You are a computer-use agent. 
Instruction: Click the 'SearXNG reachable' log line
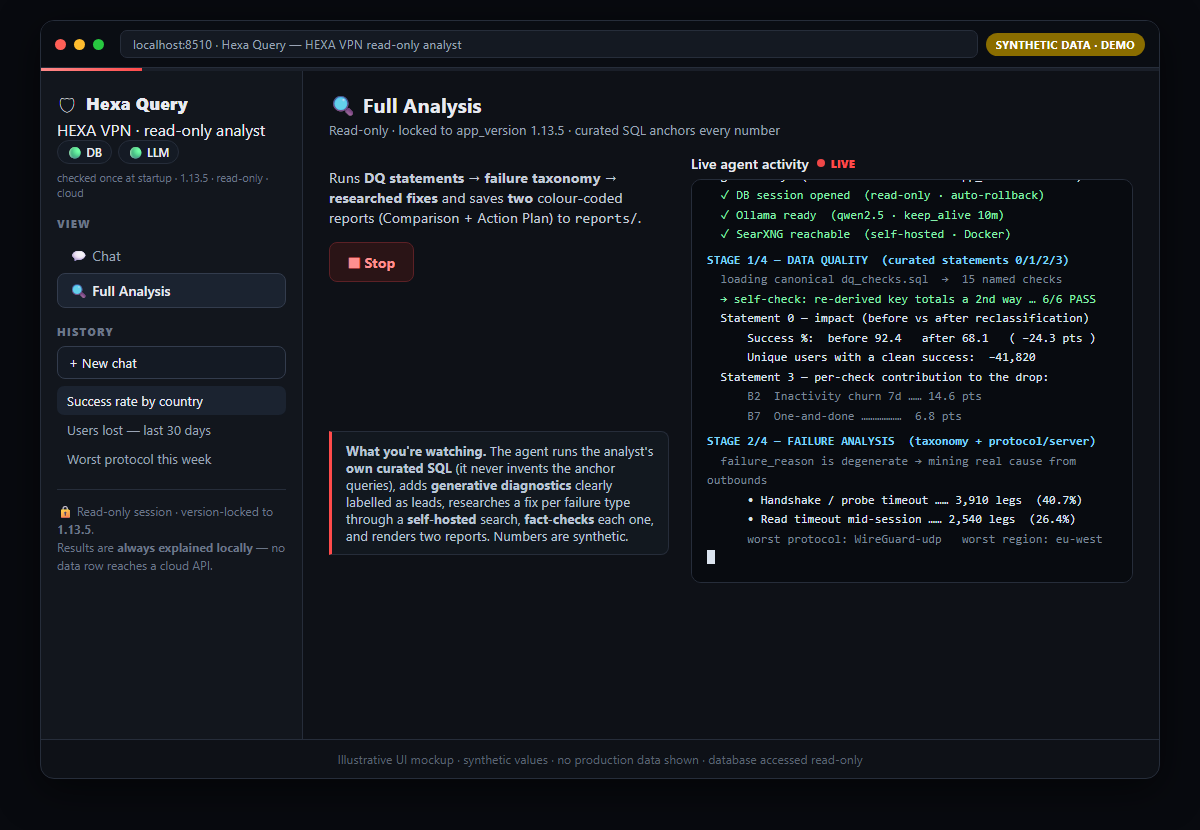coord(865,234)
